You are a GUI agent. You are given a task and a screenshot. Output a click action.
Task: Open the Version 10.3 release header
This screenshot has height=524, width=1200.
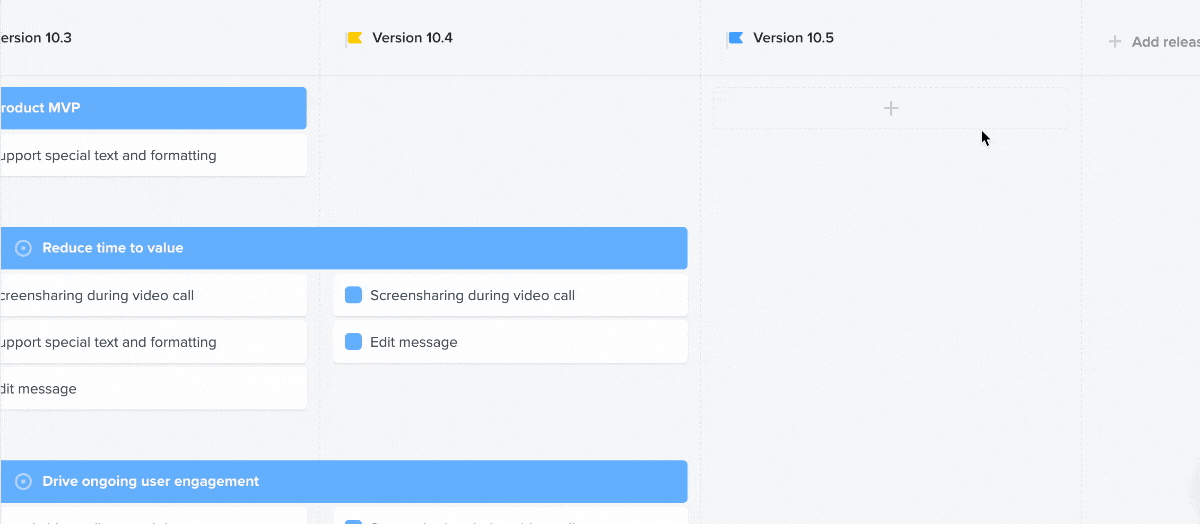coord(35,38)
